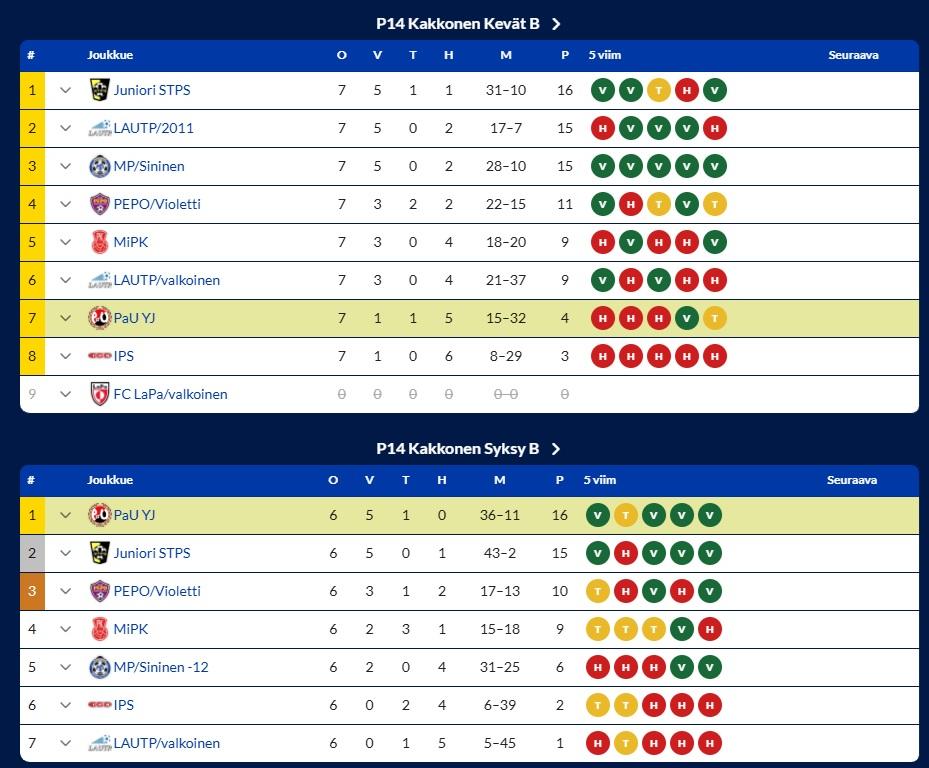Click PaU YJ logo in Syksy table
The image size is (929, 768).
click(x=99, y=515)
